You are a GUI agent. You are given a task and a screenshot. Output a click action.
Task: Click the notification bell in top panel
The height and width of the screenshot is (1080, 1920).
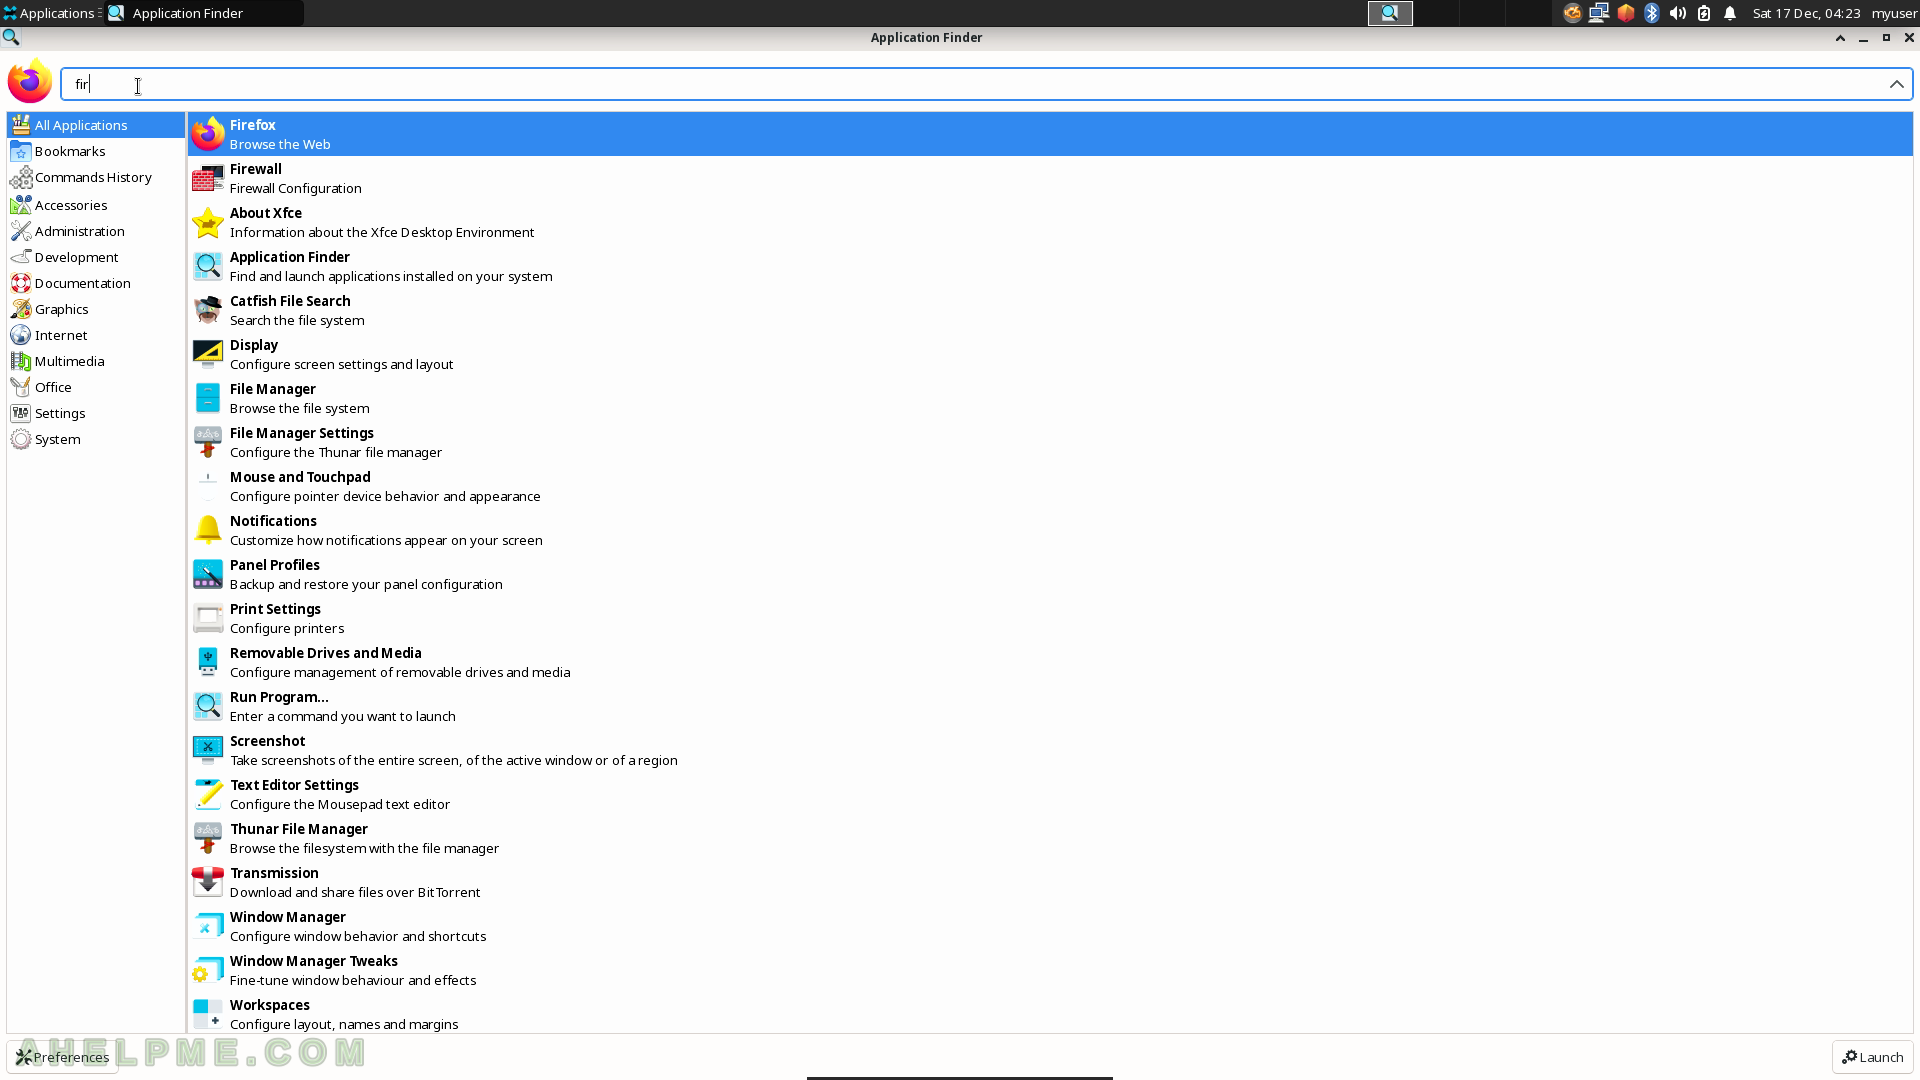click(1730, 13)
